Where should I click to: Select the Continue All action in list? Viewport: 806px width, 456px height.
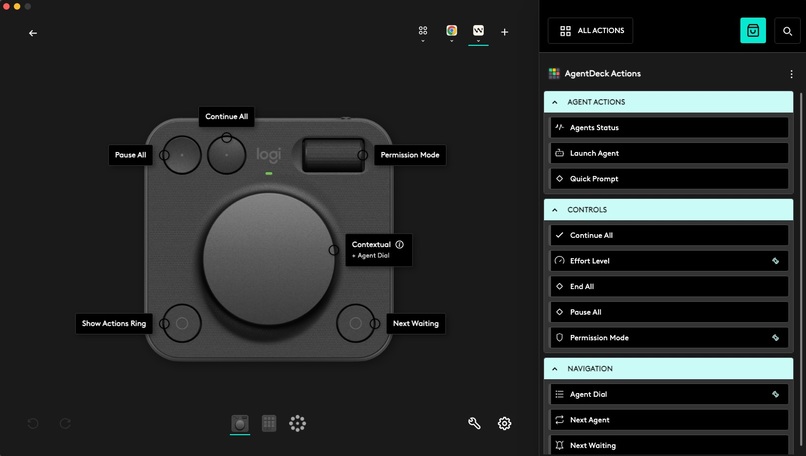[669, 235]
